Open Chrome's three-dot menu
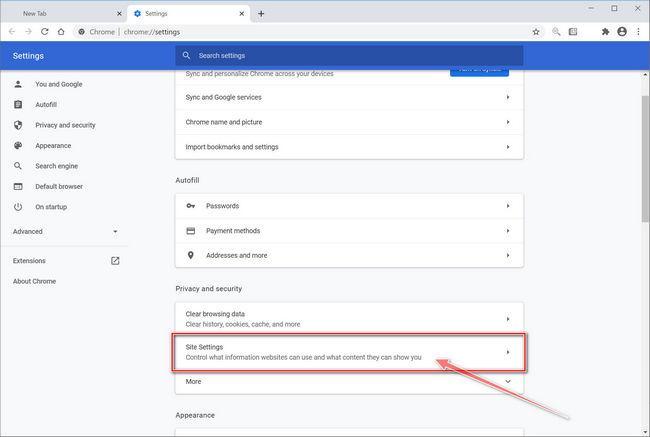The image size is (650, 437). tap(637, 32)
